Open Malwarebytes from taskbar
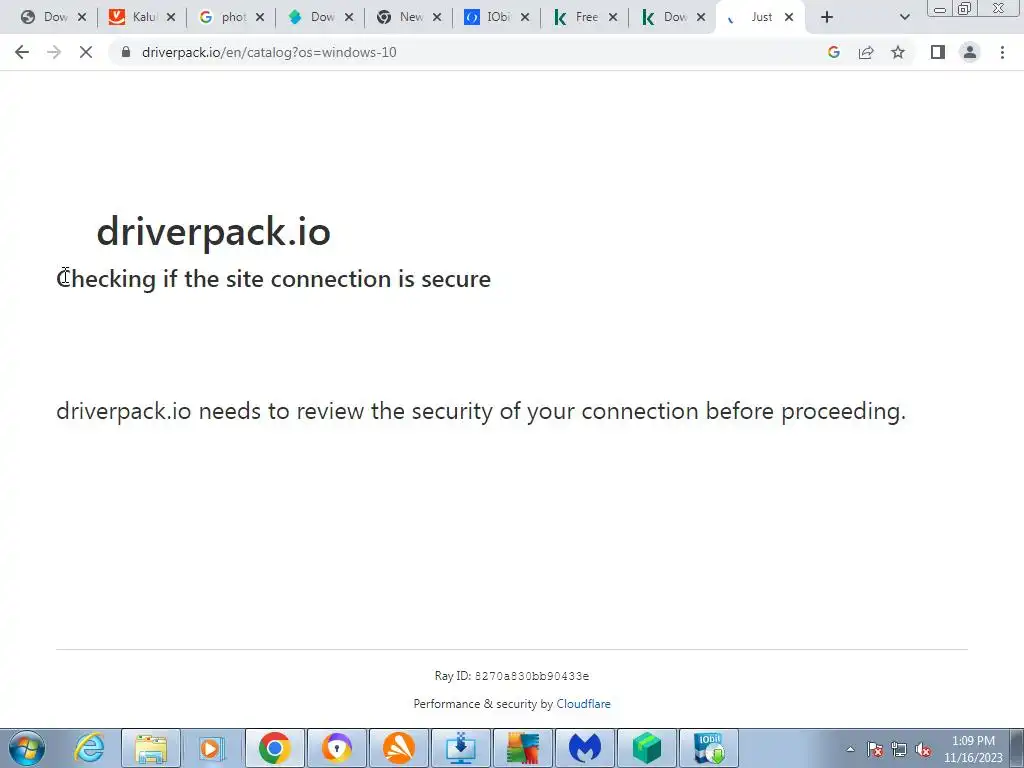 584,748
